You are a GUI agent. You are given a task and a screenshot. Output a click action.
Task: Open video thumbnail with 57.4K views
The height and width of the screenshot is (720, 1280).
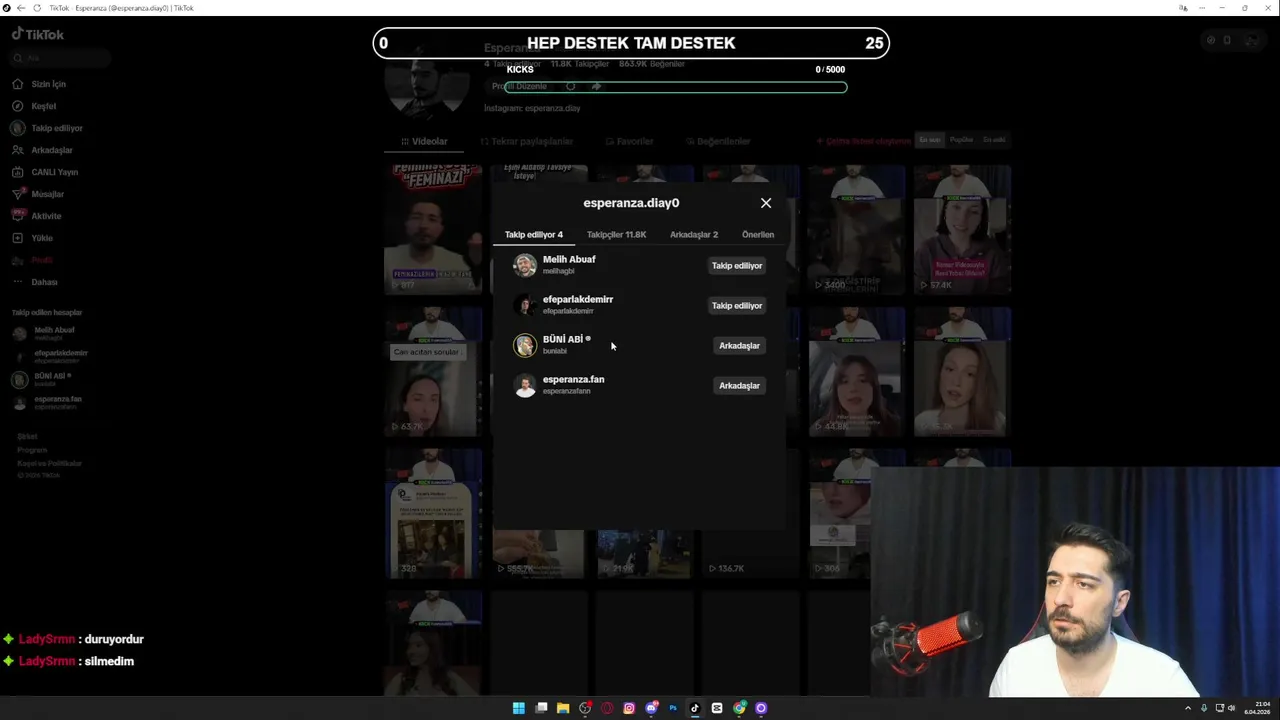(961, 229)
